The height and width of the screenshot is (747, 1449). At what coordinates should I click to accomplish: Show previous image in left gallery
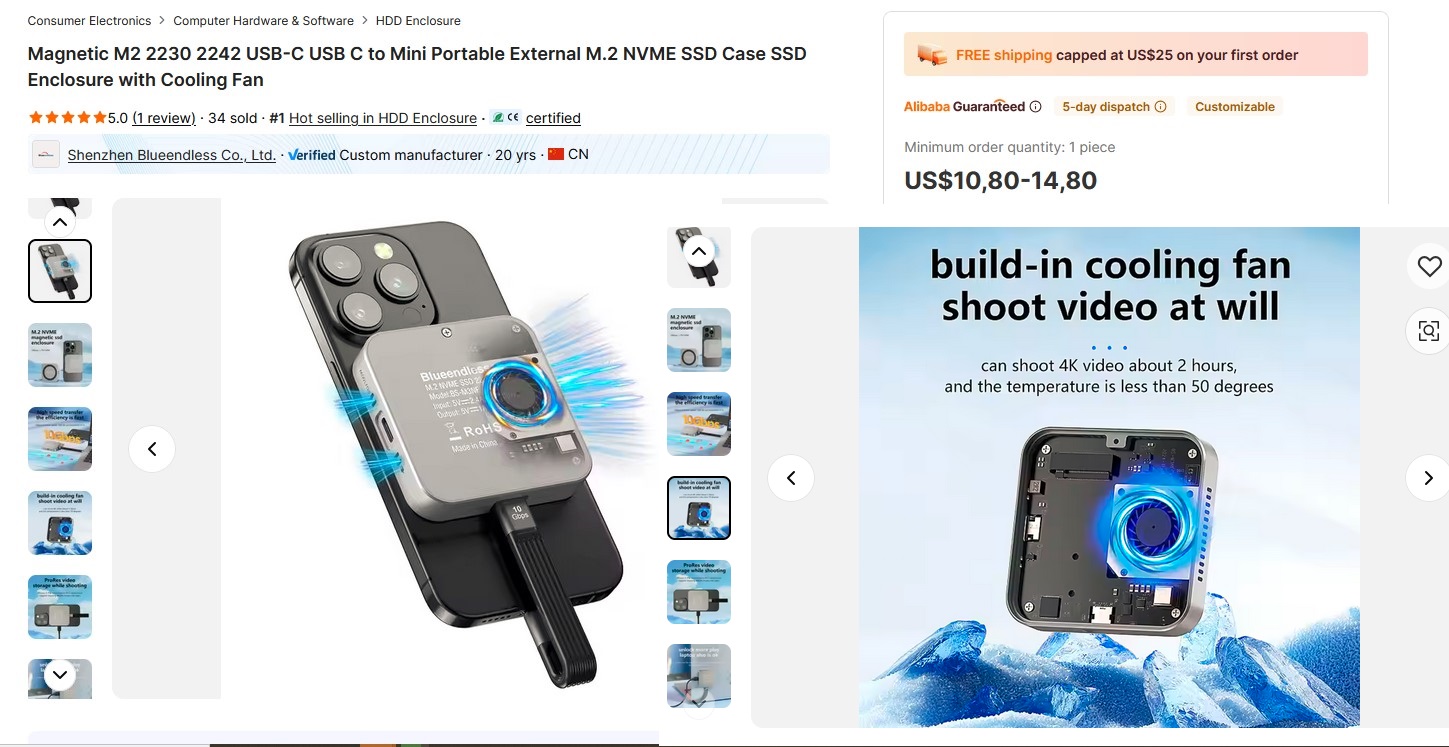[x=152, y=449]
